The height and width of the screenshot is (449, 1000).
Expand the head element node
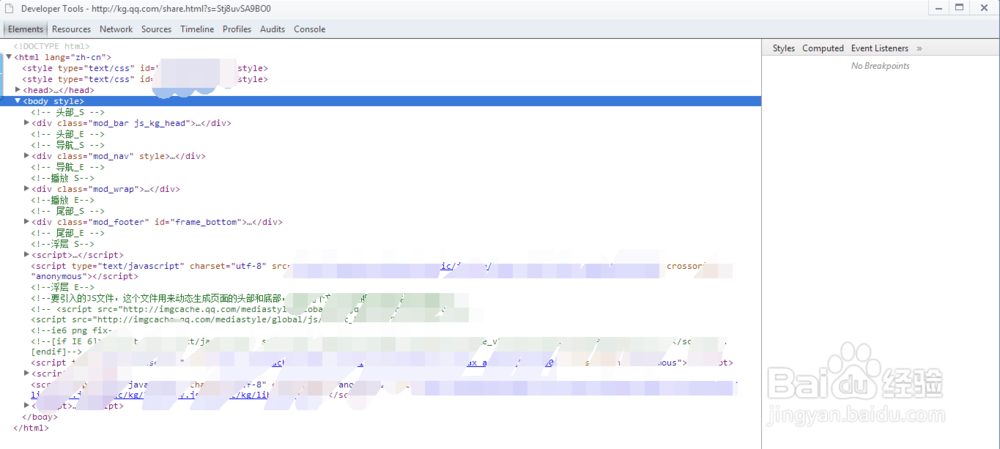click(x=18, y=90)
